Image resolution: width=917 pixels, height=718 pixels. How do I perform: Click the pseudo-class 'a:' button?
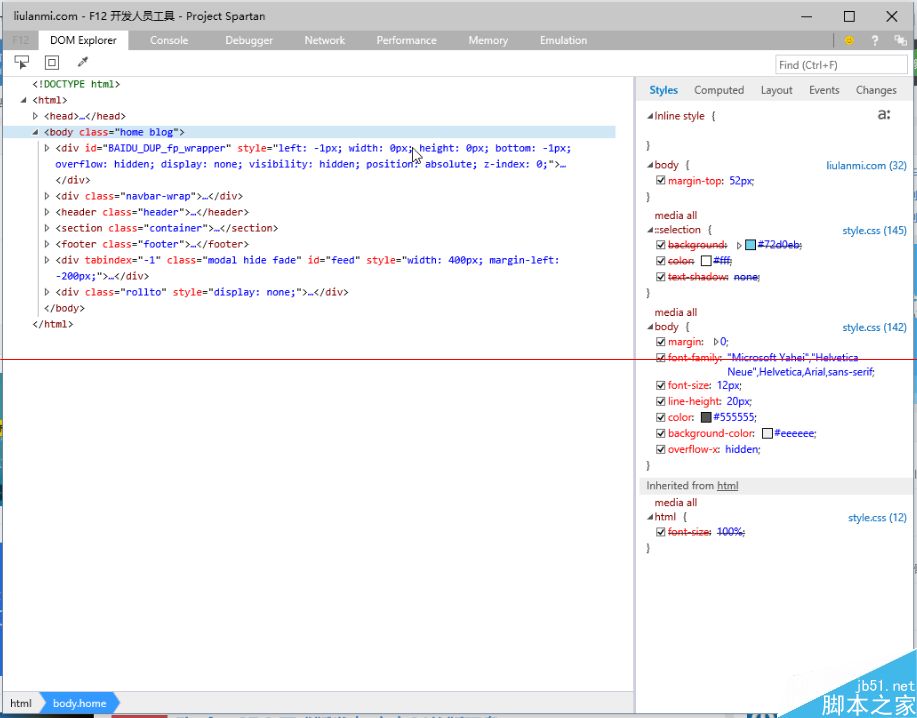pos(883,116)
